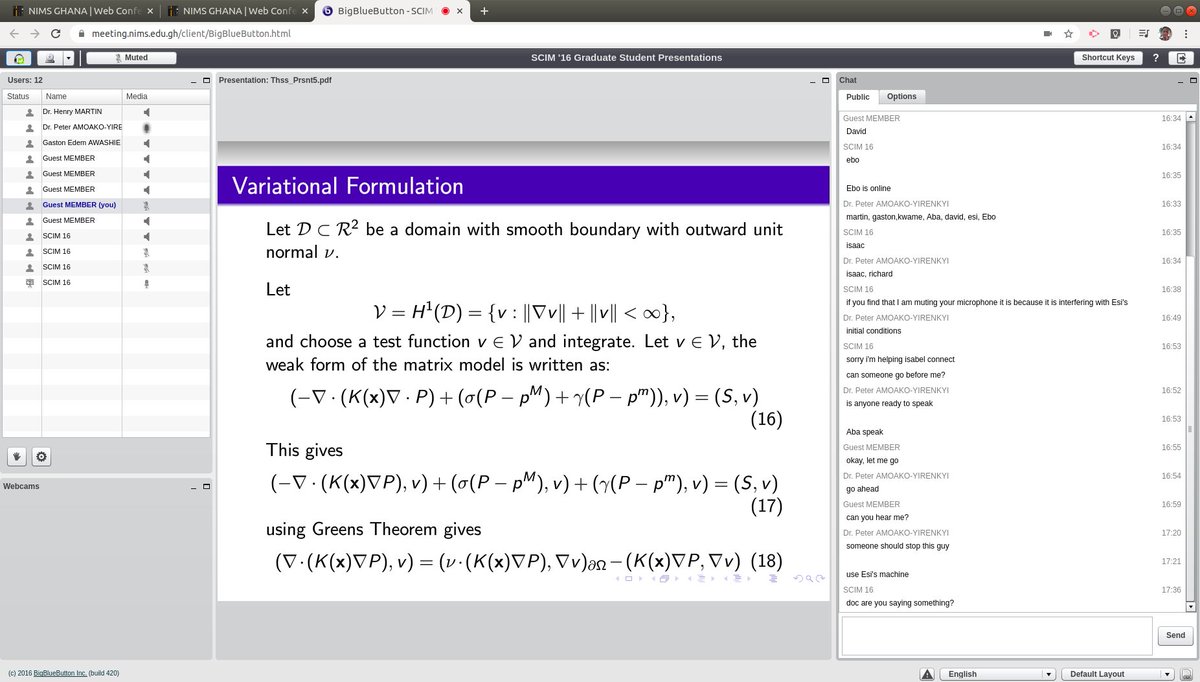
Task: Click speaker icon for Gaston Edem AWASHIE
Action: click(146, 143)
